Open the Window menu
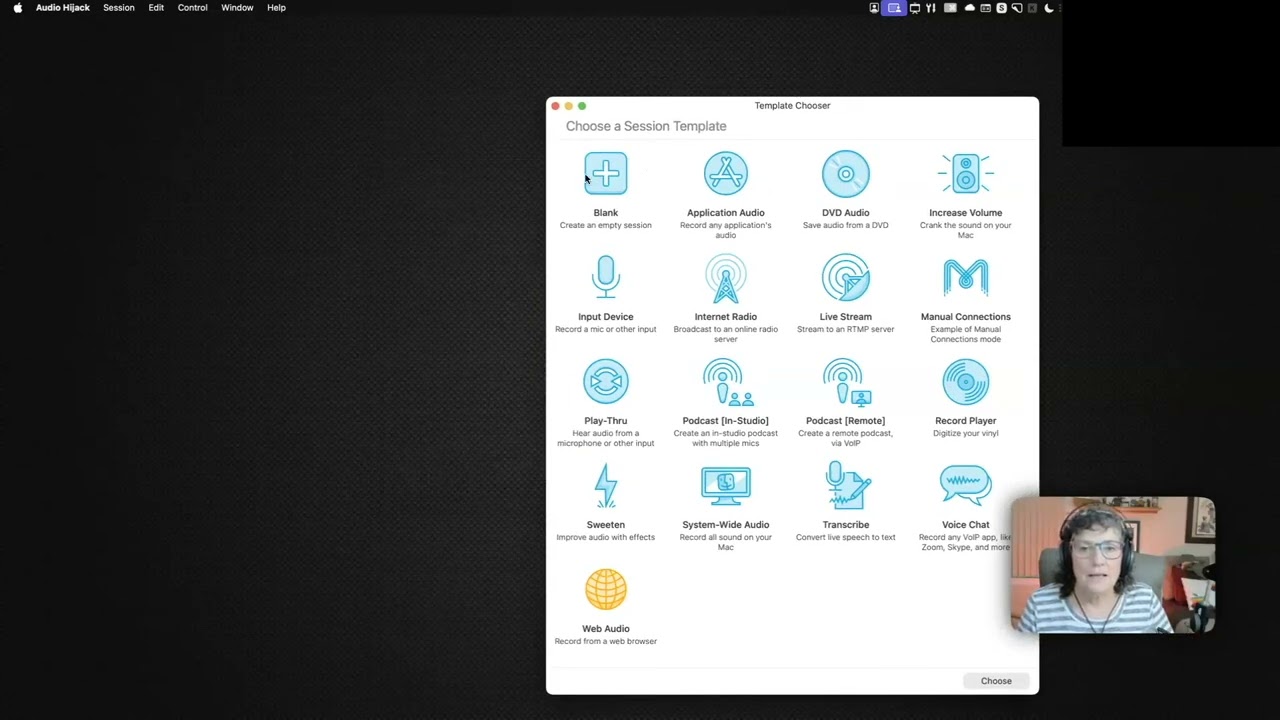The width and height of the screenshot is (1280, 720). click(237, 8)
